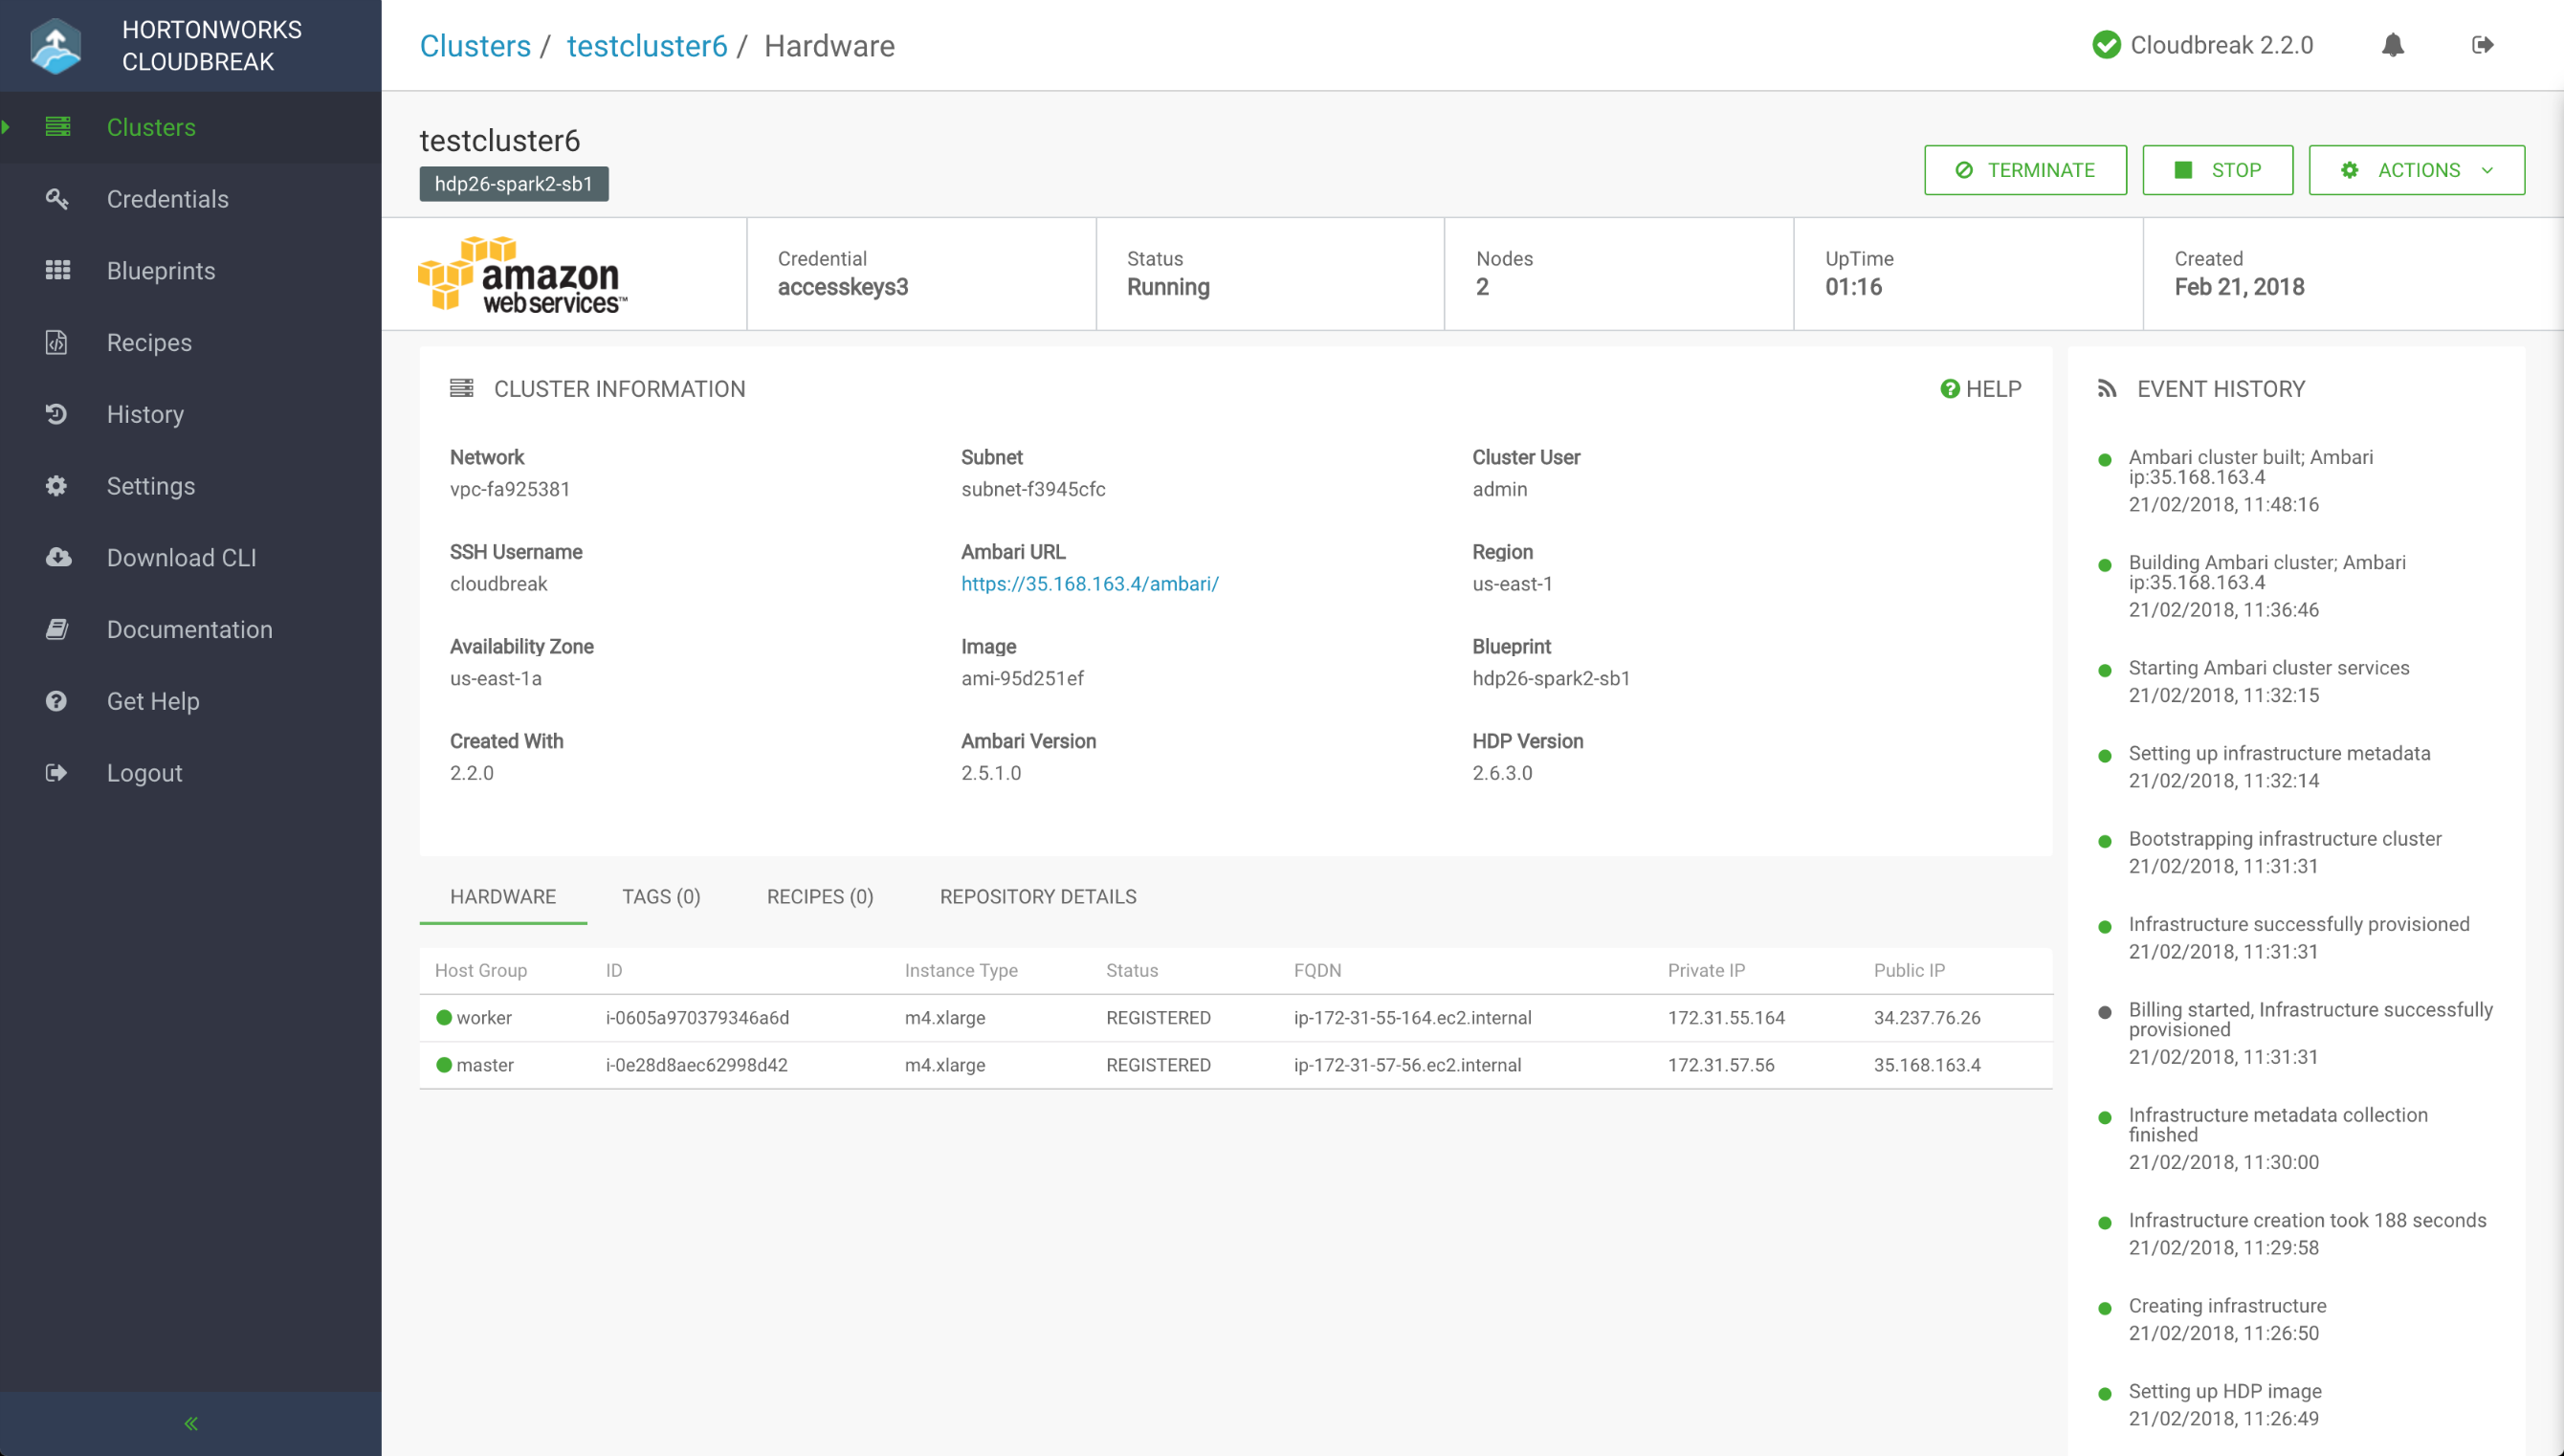Click the Event History RSS icon
The image size is (2564, 1456).
coord(2107,388)
